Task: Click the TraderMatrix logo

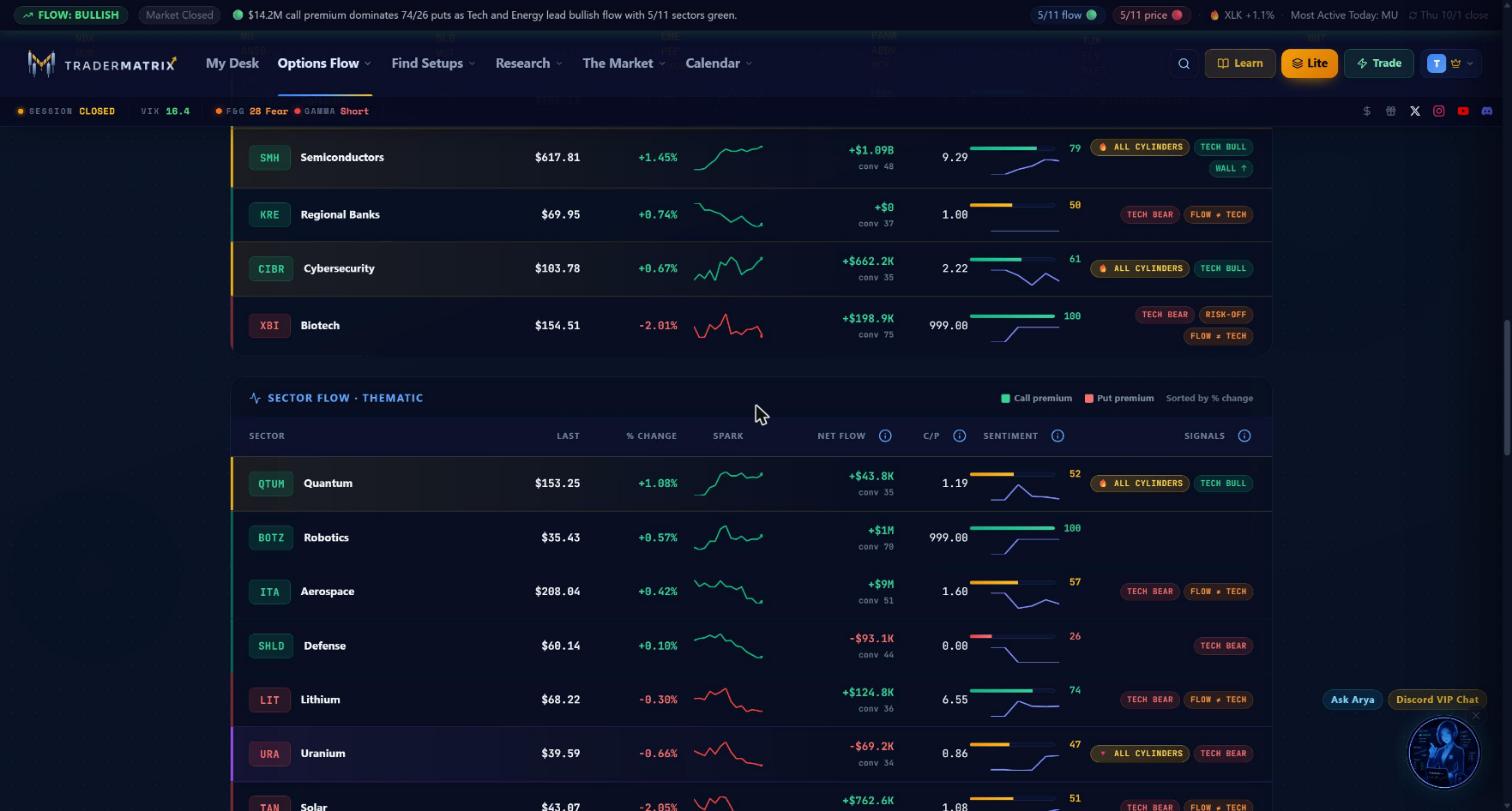Action: coord(102,64)
